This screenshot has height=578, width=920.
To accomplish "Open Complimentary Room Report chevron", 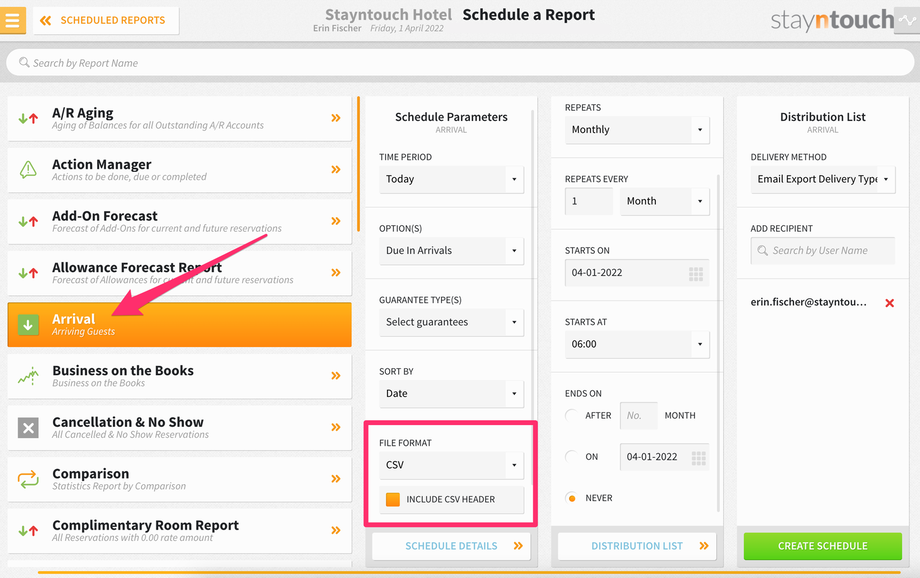I will click(x=336, y=530).
